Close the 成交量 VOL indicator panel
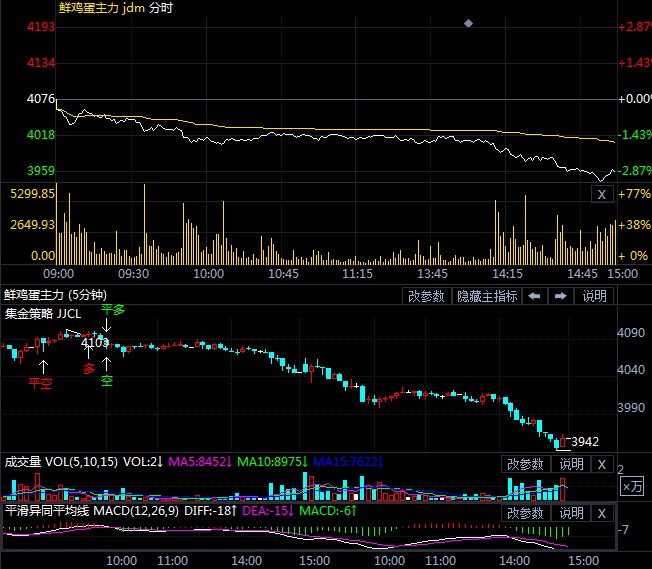Image resolution: width=652 pixels, height=569 pixels. [601, 464]
